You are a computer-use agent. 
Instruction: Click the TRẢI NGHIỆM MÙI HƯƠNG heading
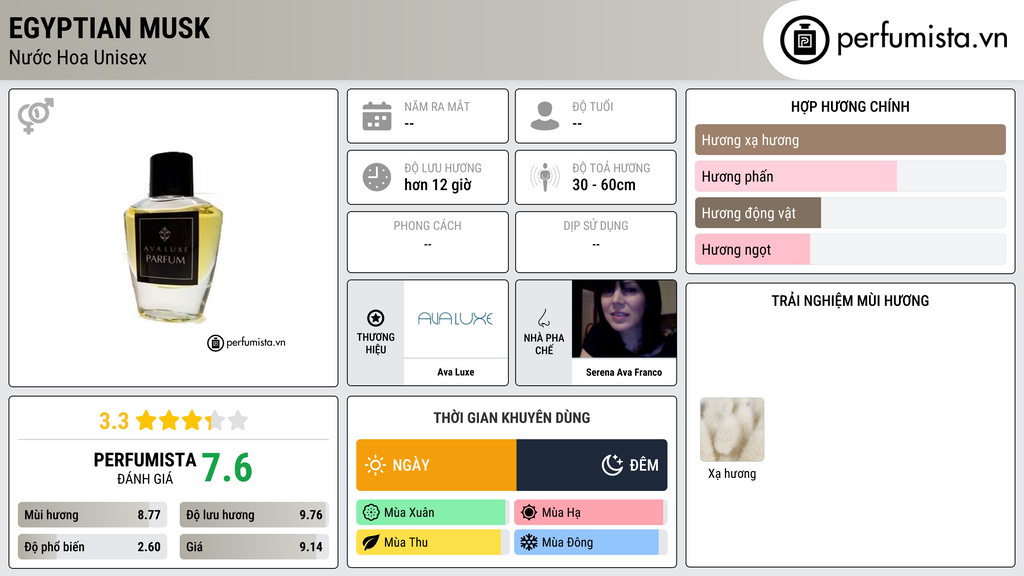(850, 301)
